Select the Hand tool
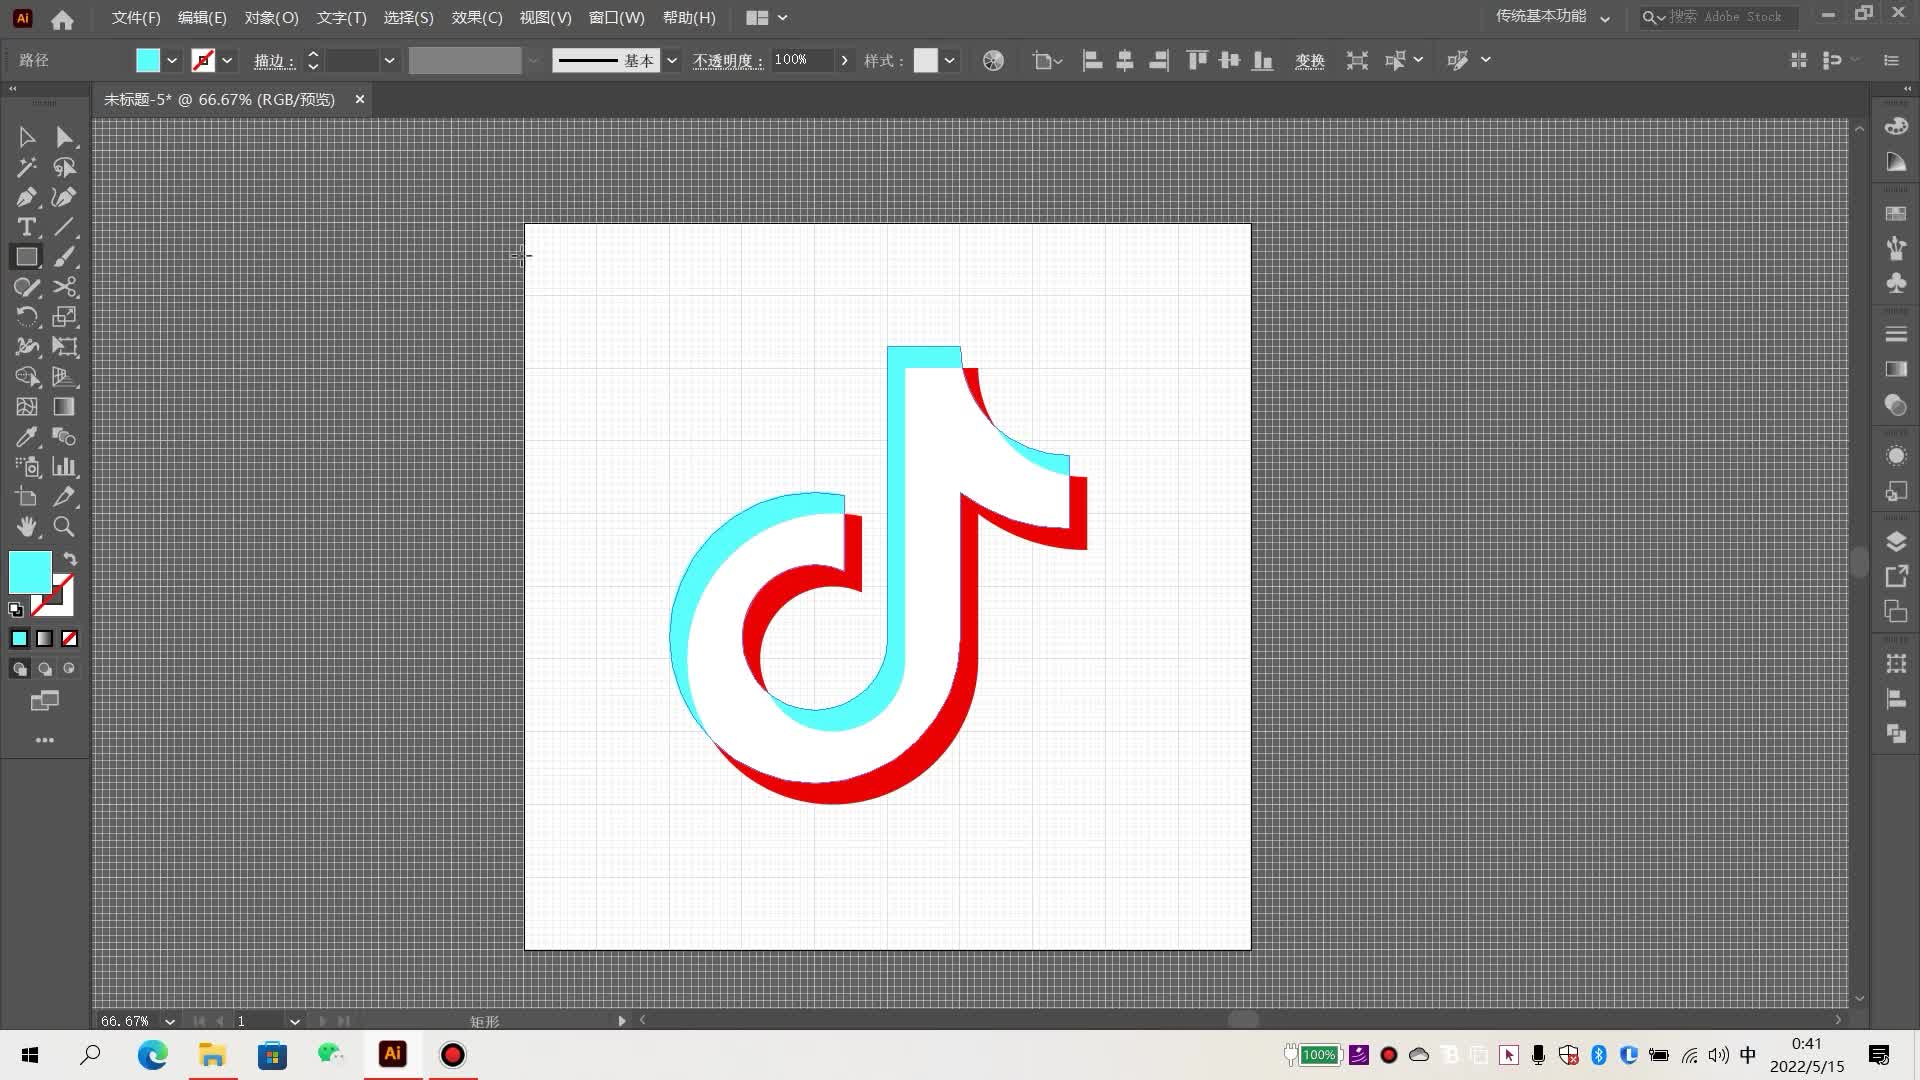 26,527
